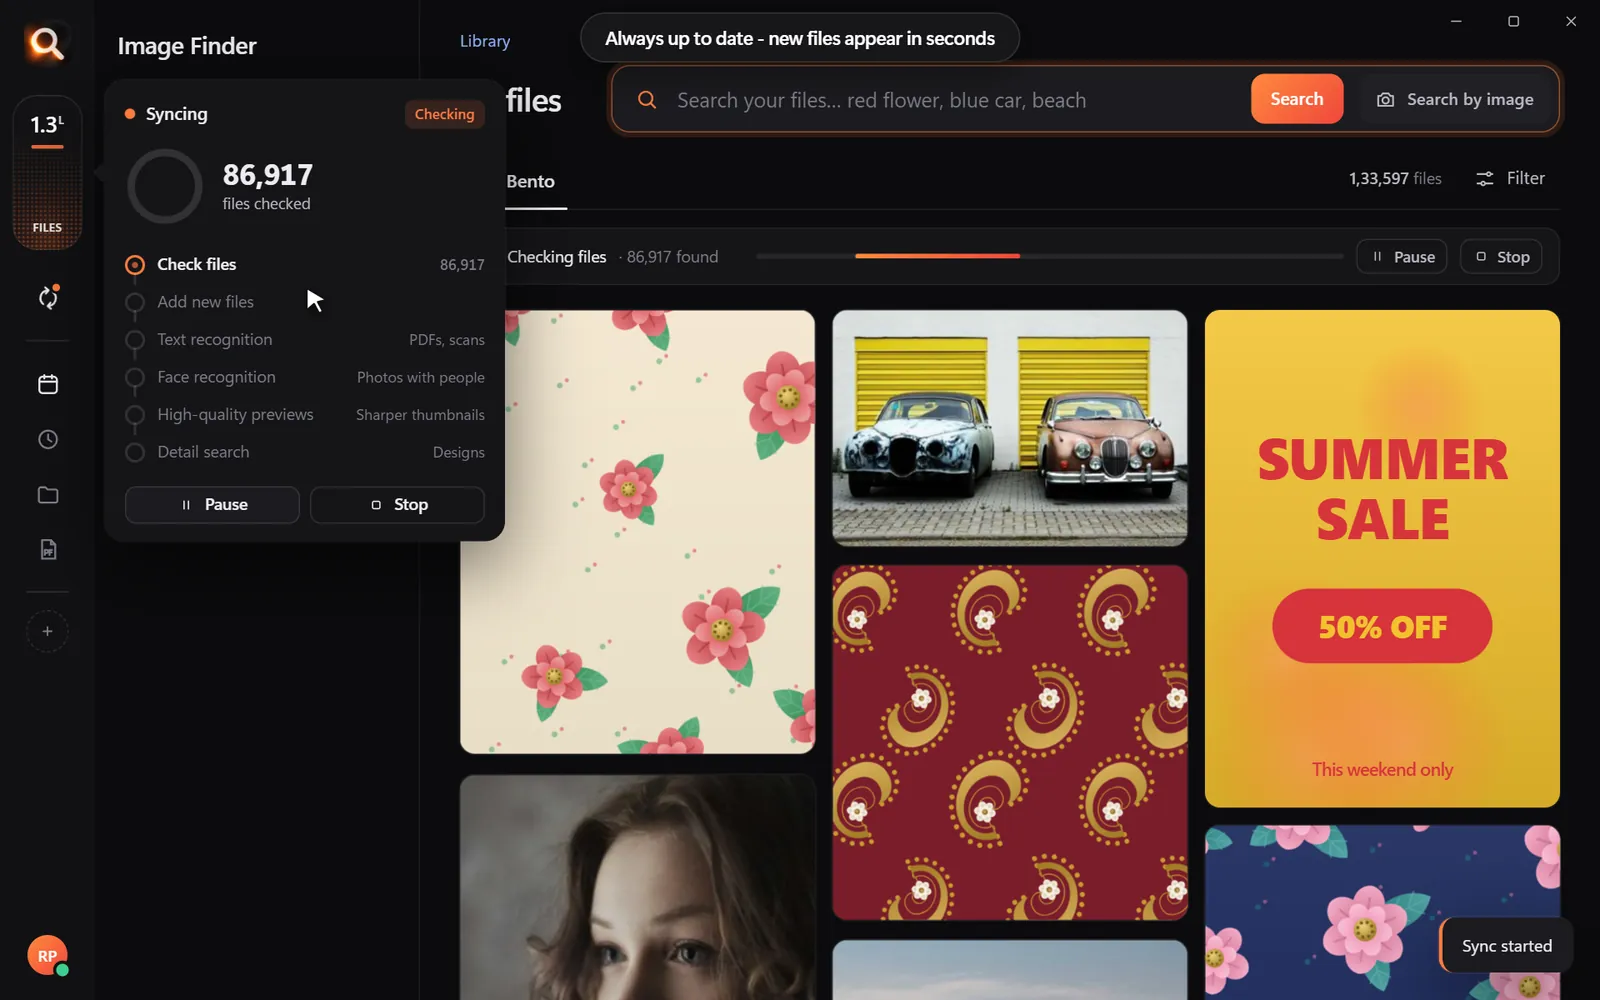Image resolution: width=1600 pixels, height=1000 pixels.
Task: Open the two vintage cars photo
Action: coord(1010,428)
